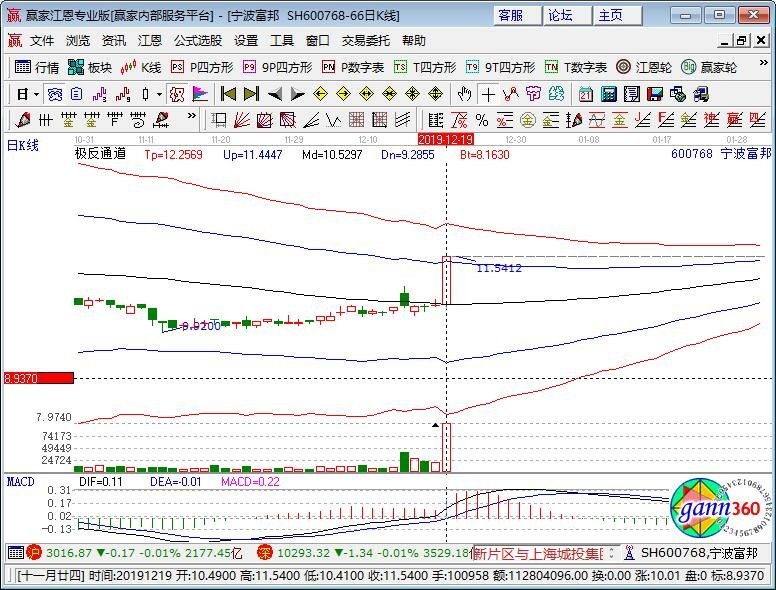Click the calendar date icon

click(585, 94)
